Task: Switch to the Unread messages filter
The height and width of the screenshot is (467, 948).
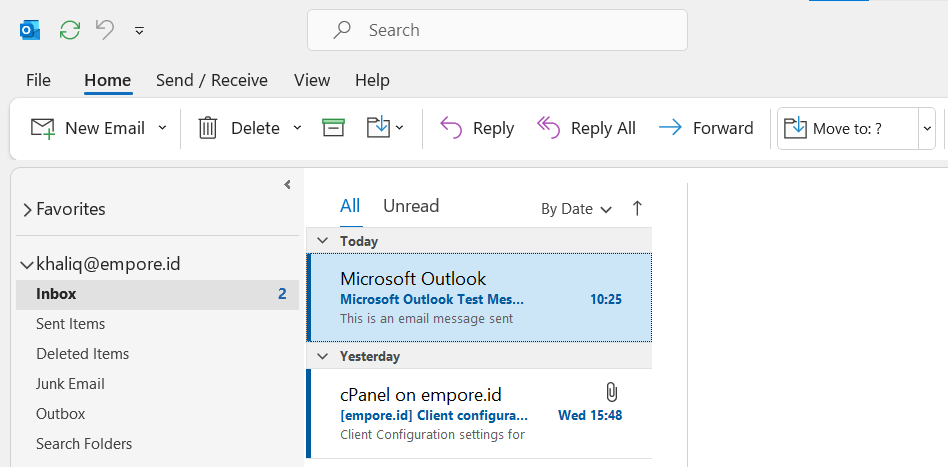Action: pos(411,206)
